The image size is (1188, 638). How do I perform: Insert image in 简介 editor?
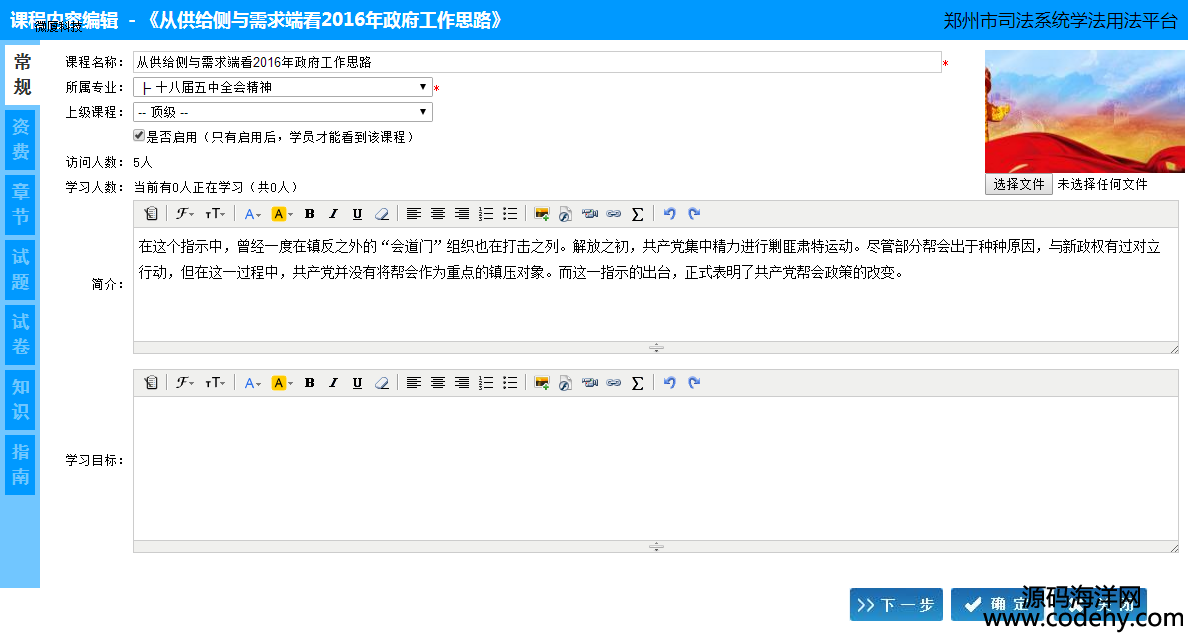(x=542, y=214)
